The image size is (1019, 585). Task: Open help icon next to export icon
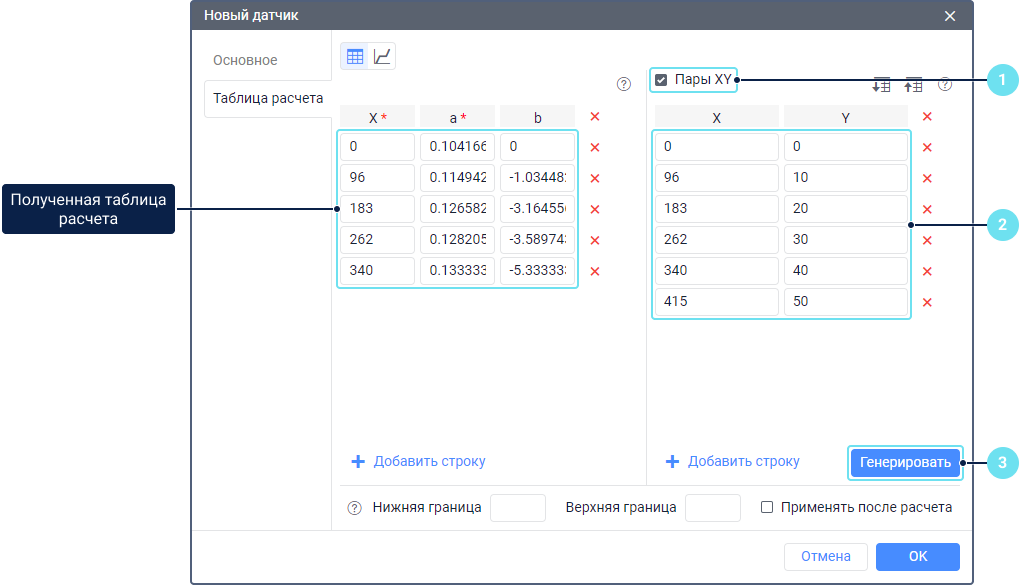coord(944,85)
